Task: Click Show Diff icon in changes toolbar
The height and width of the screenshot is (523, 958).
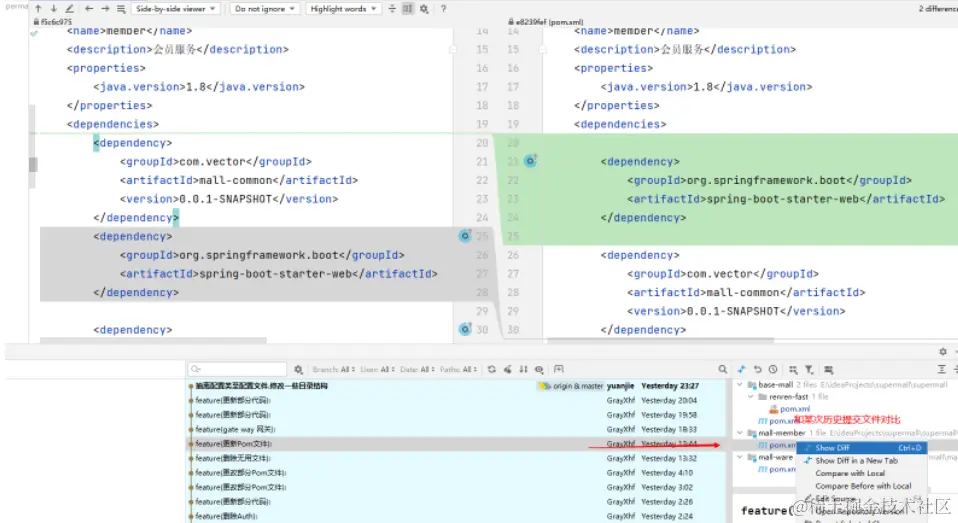Action: (x=741, y=370)
